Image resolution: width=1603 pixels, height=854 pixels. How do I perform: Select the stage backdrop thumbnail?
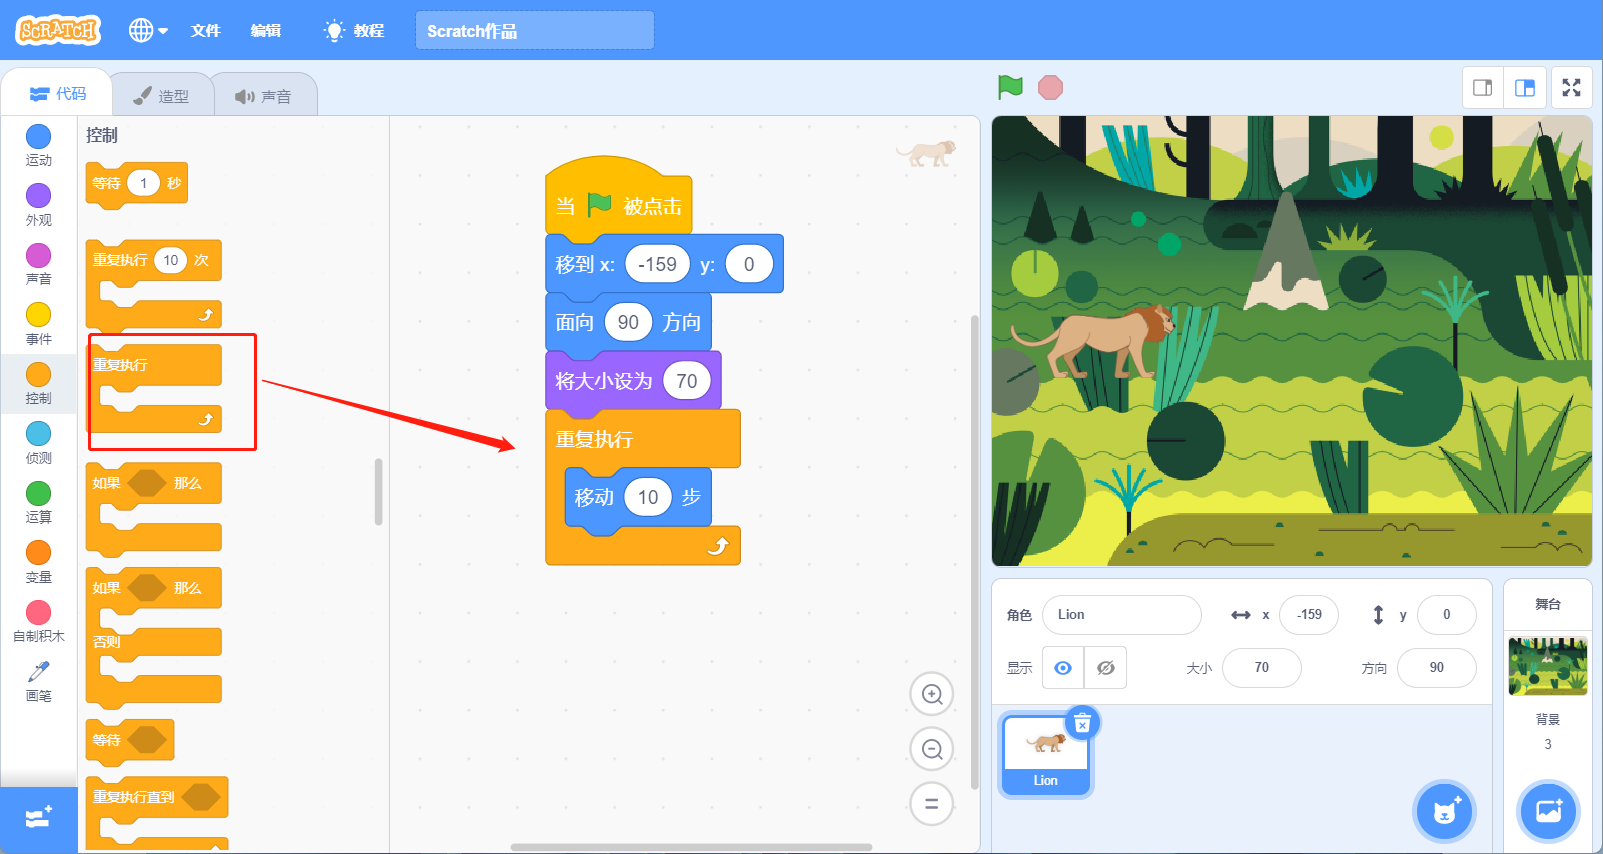[x=1547, y=666]
